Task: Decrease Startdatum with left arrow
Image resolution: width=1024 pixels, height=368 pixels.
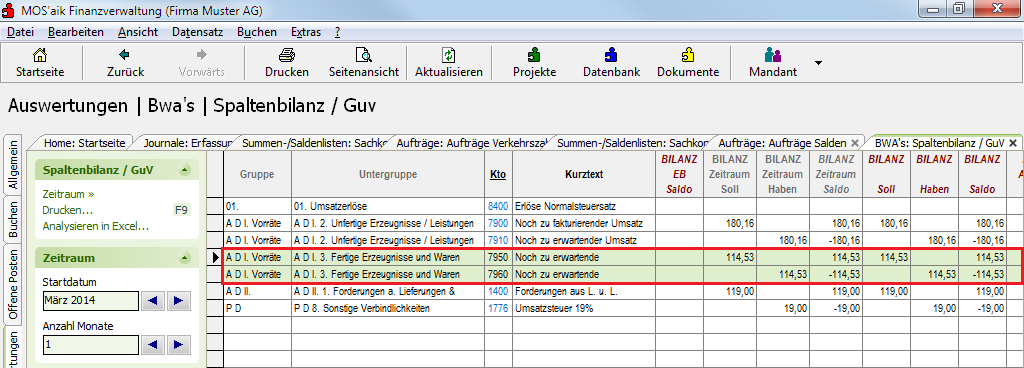Action: [152, 301]
